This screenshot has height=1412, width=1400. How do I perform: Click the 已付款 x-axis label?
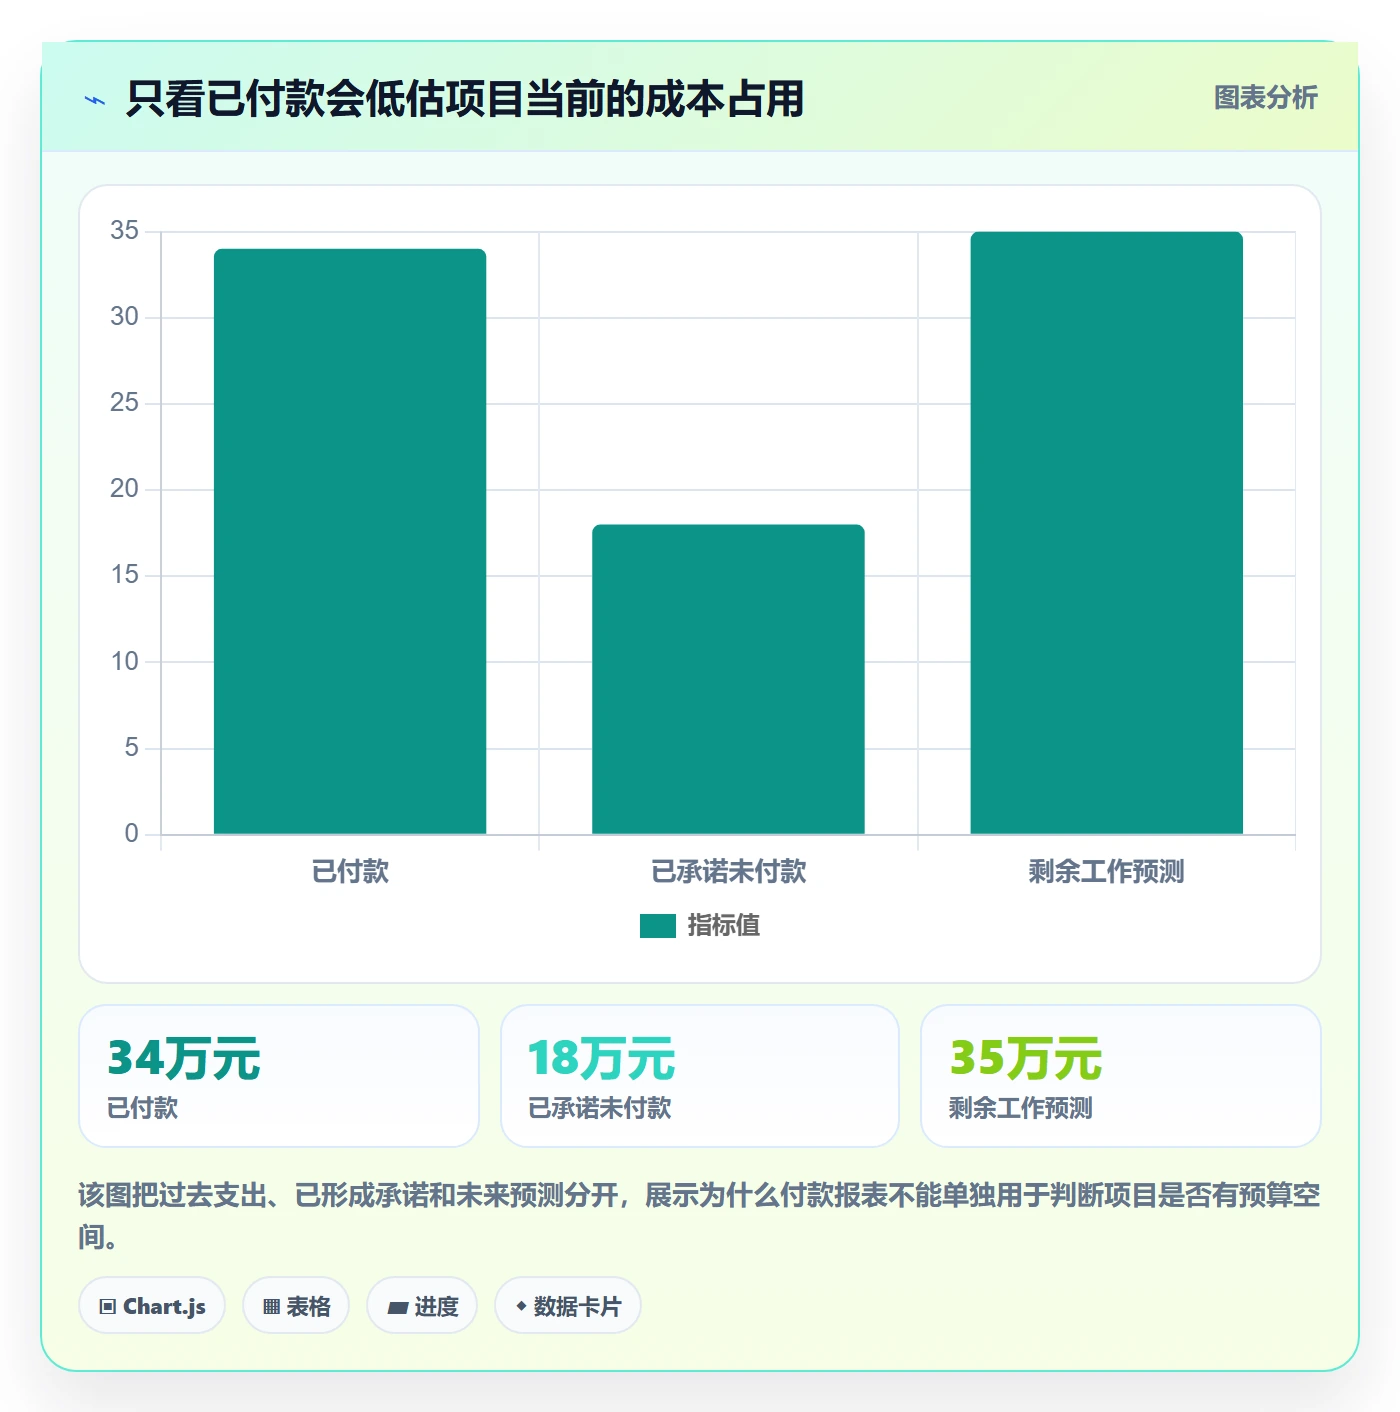(x=350, y=871)
